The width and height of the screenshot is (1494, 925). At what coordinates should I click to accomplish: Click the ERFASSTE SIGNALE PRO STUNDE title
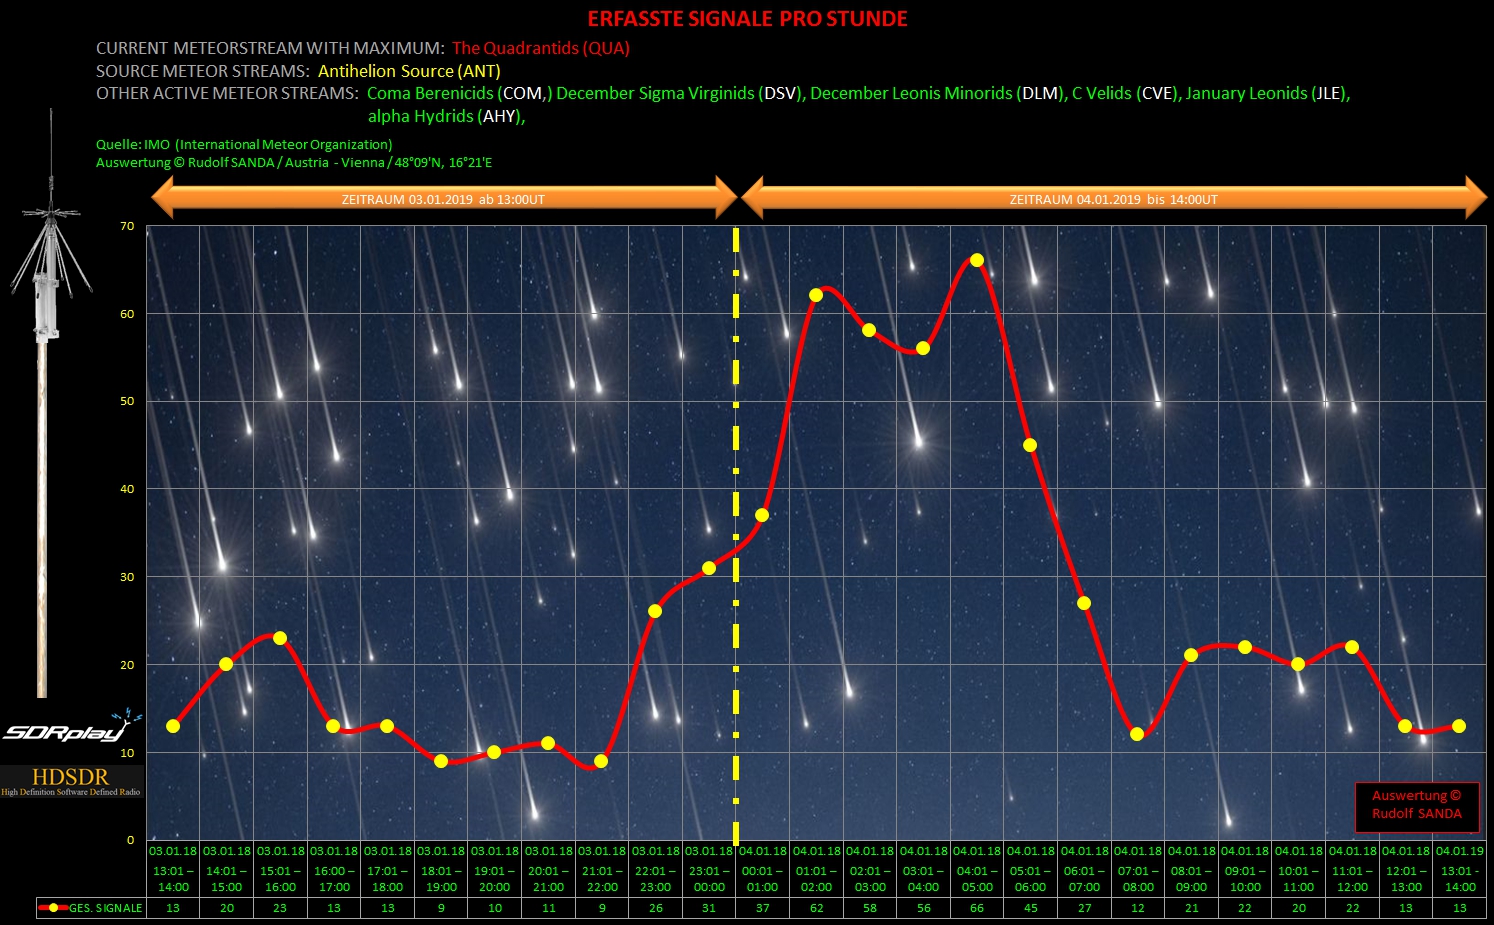coord(747,19)
